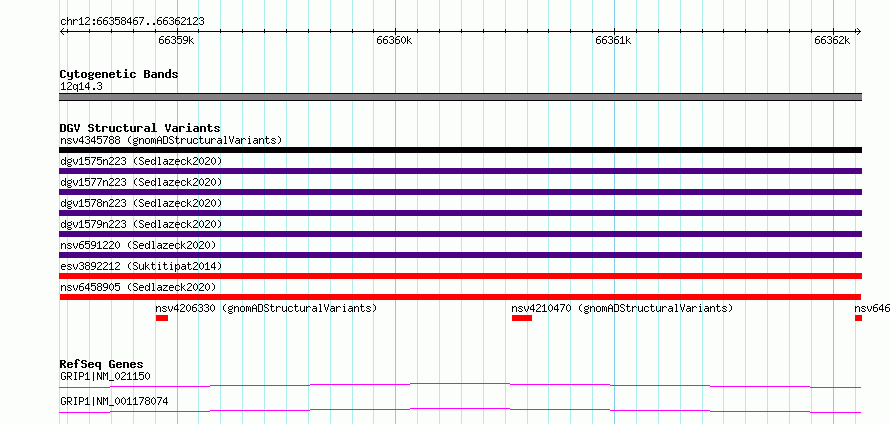Open the GRIP1|NM_021150 gene label
The width and height of the screenshot is (890, 424).
(x=105, y=376)
